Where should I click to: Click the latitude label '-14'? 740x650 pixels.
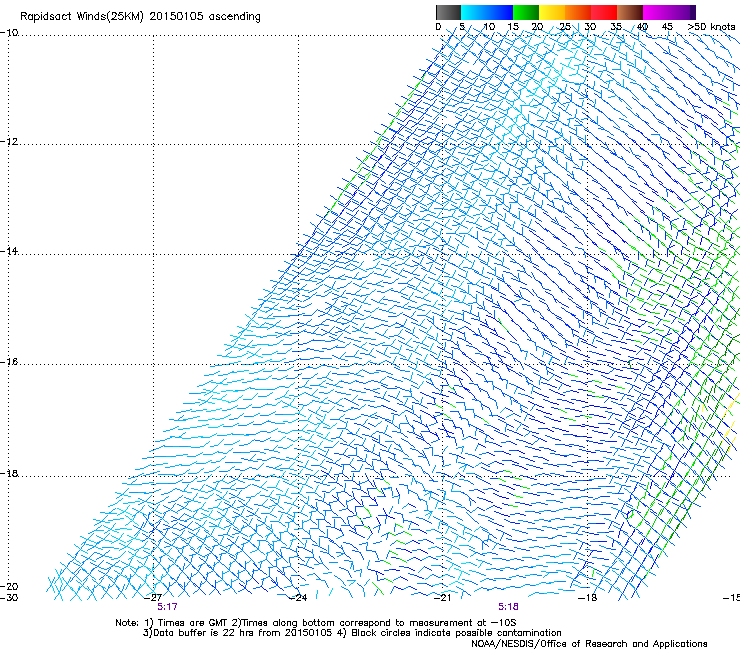pyautogui.click(x=9, y=251)
